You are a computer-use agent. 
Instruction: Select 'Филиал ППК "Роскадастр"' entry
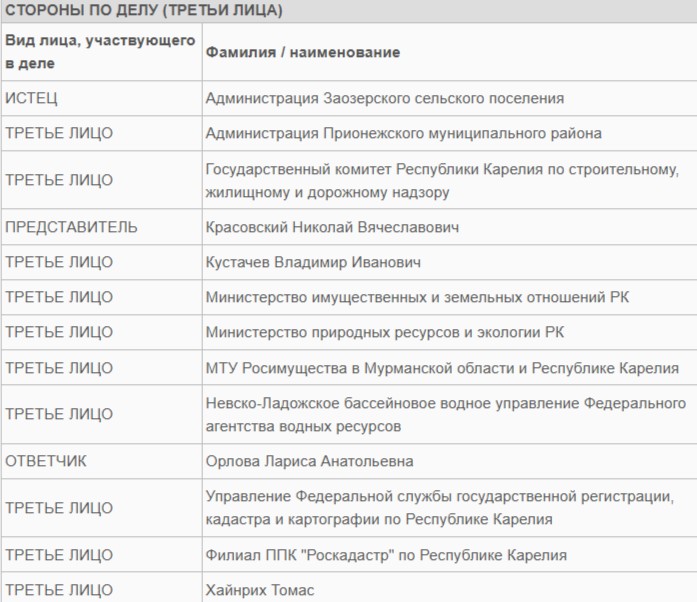coord(386,555)
